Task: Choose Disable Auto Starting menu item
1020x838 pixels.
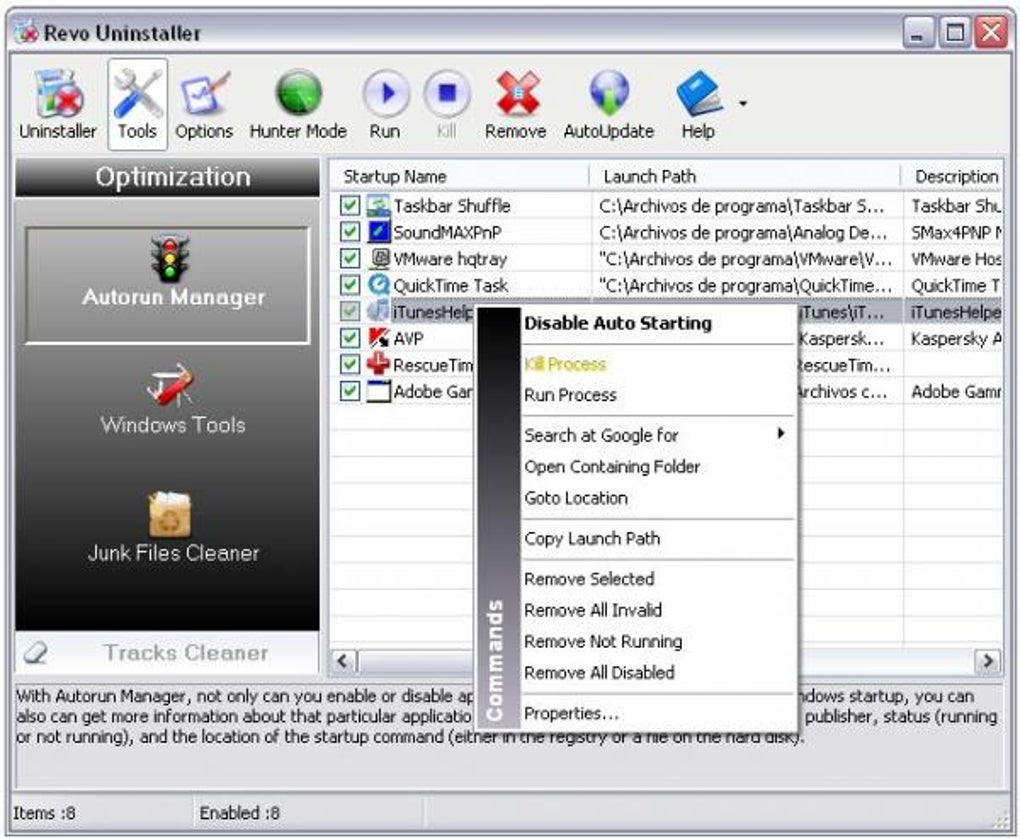Action: (658, 323)
